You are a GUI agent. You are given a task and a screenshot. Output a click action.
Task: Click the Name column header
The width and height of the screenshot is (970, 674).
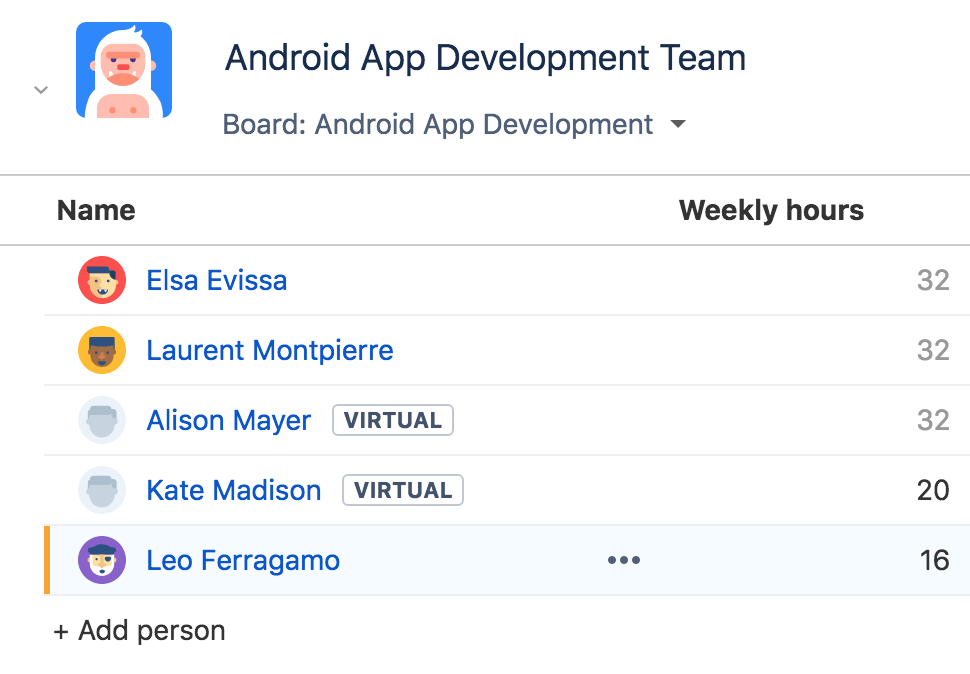click(x=96, y=211)
